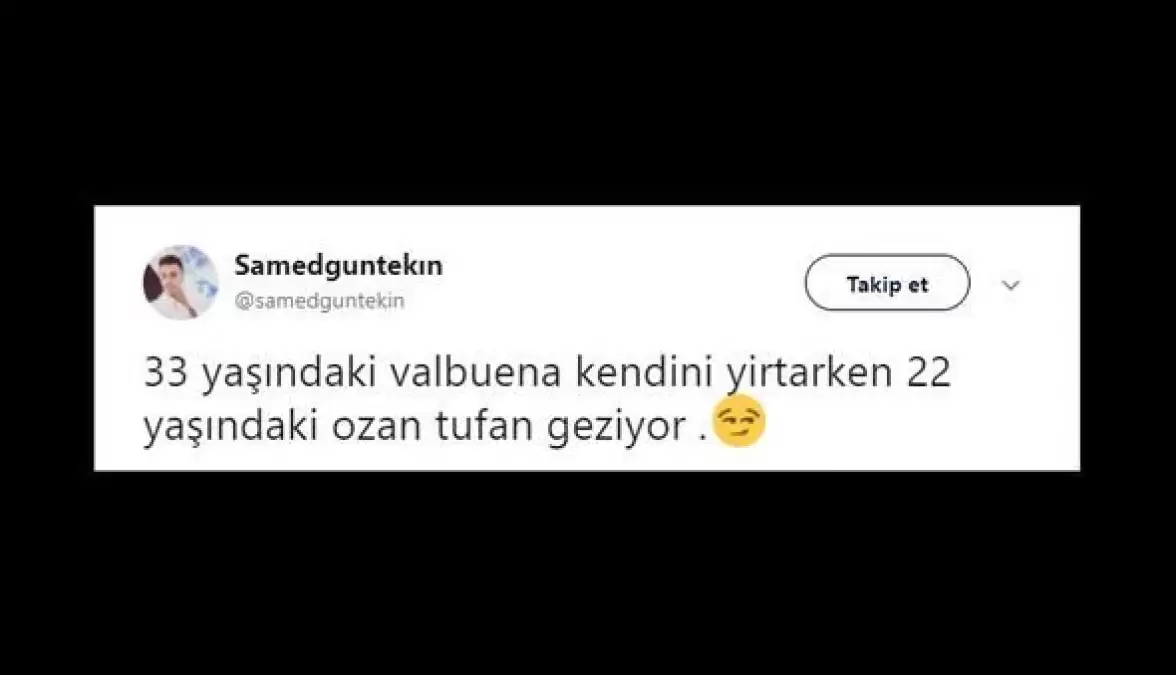Click the number 33 in tweet text
Image resolution: width=1176 pixels, height=675 pixels.
(x=165, y=374)
